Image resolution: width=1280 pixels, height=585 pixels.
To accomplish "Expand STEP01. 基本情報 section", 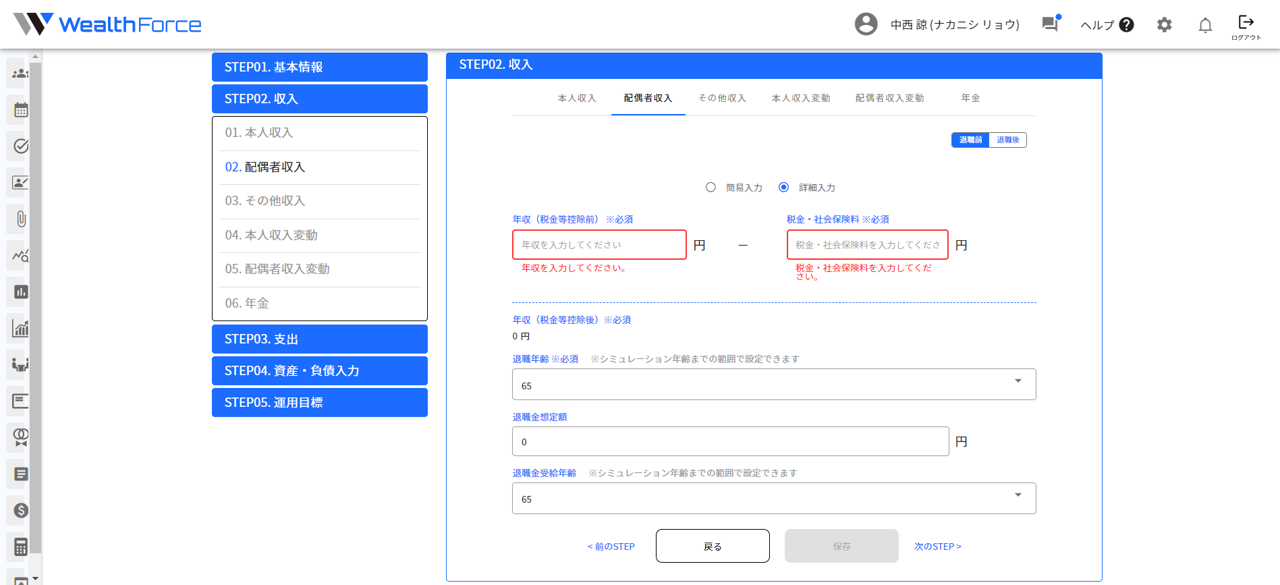I will pos(320,67).
